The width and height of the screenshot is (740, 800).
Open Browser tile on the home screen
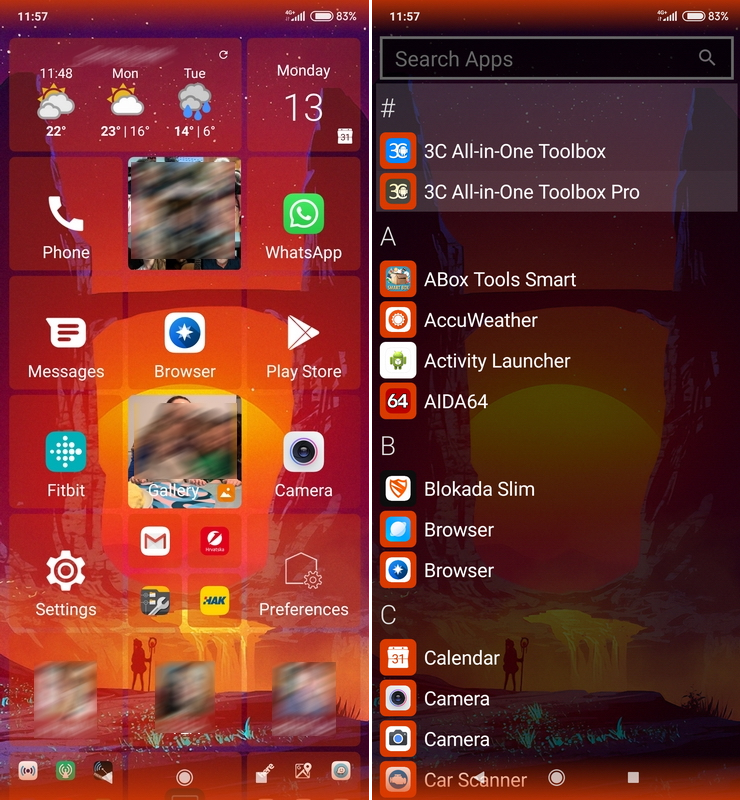pos(185,333)
